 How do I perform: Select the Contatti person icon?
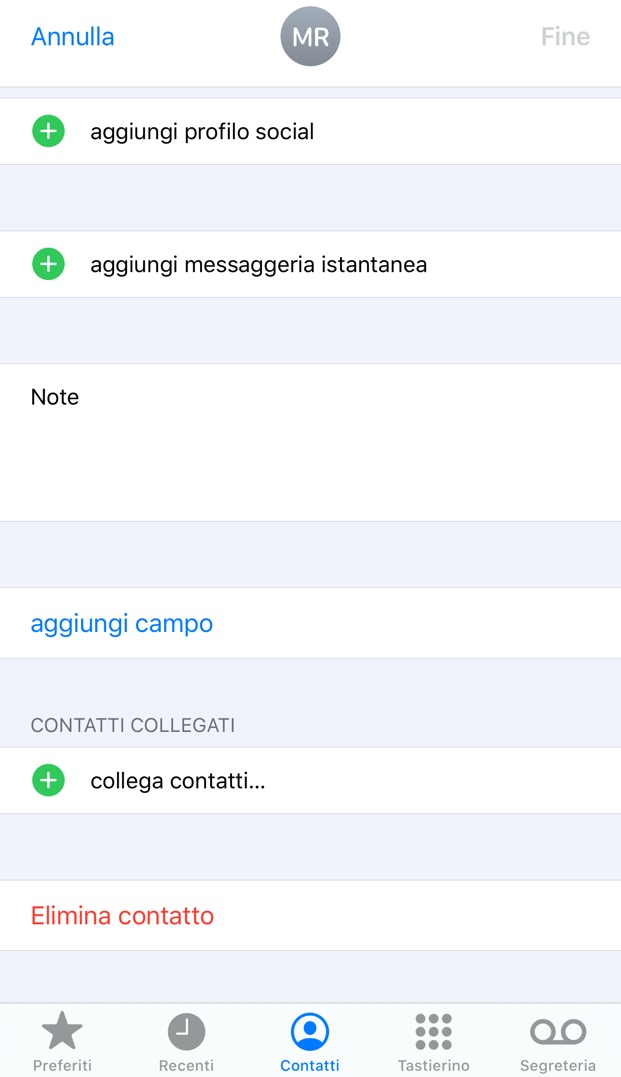[310, 1031]
